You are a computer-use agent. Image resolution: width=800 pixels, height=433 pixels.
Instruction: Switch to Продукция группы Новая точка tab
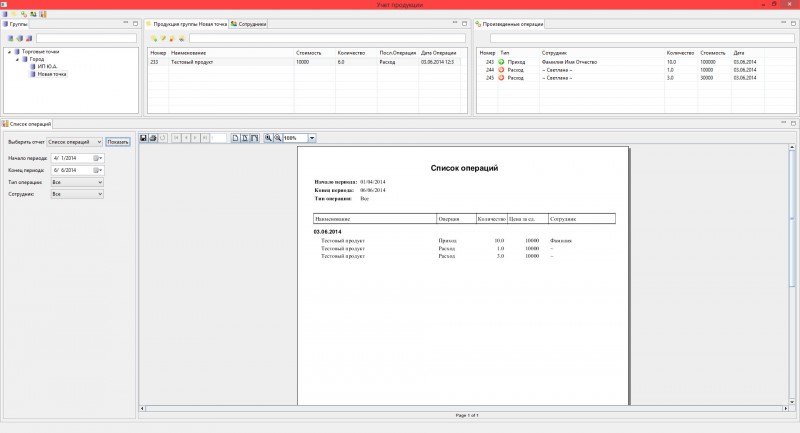pos(187,24)
